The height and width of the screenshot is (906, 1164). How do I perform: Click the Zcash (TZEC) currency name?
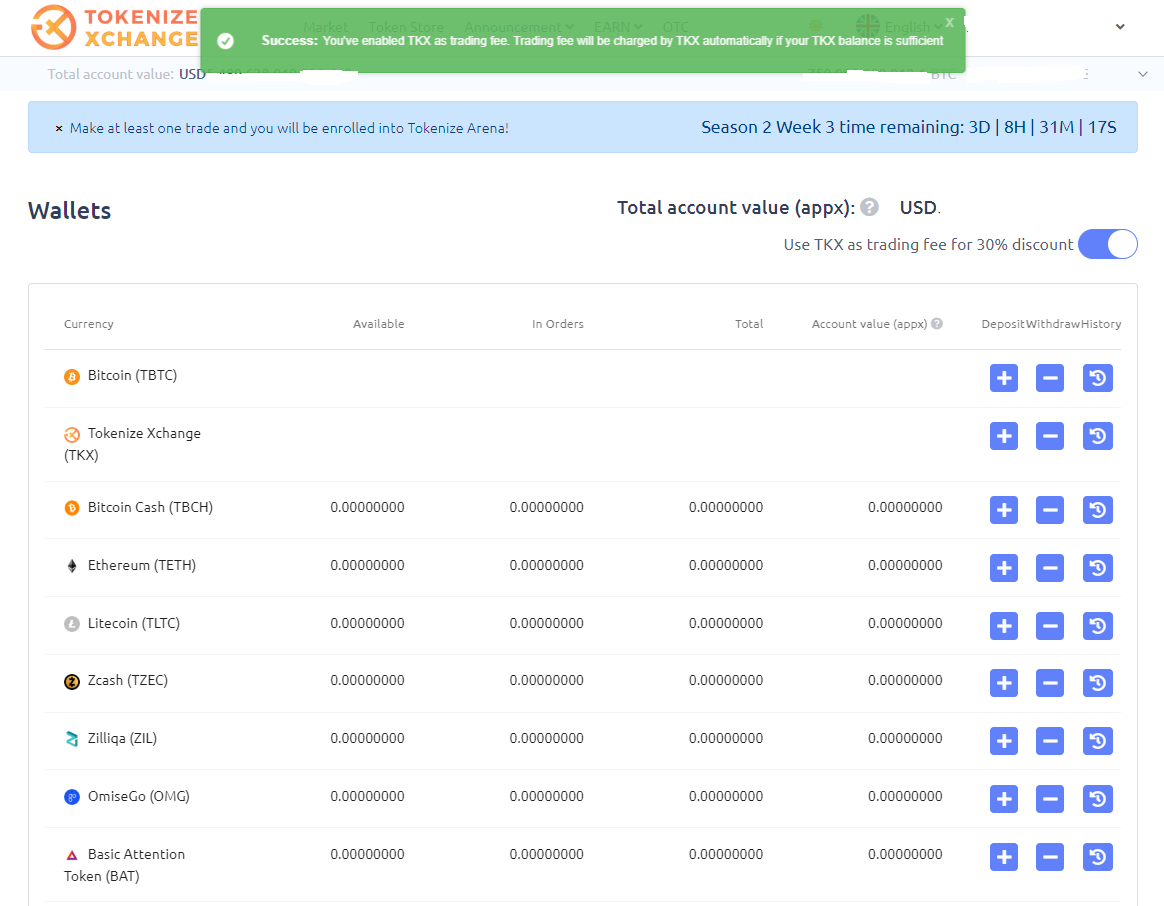128,680
